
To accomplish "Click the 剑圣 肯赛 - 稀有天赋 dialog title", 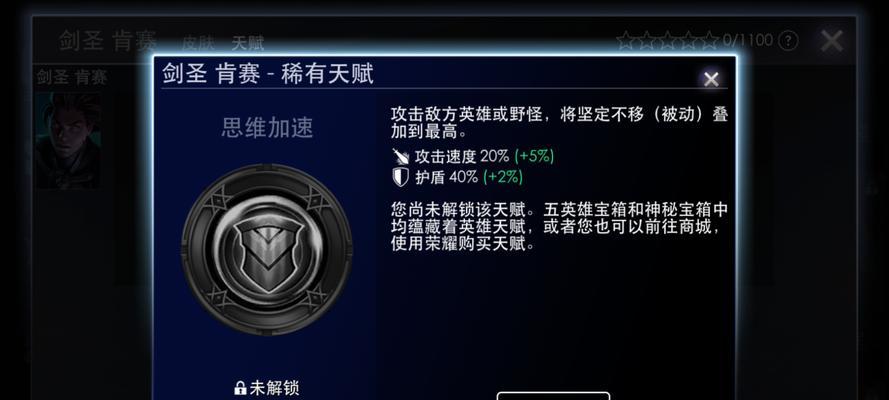I will 268,74.
